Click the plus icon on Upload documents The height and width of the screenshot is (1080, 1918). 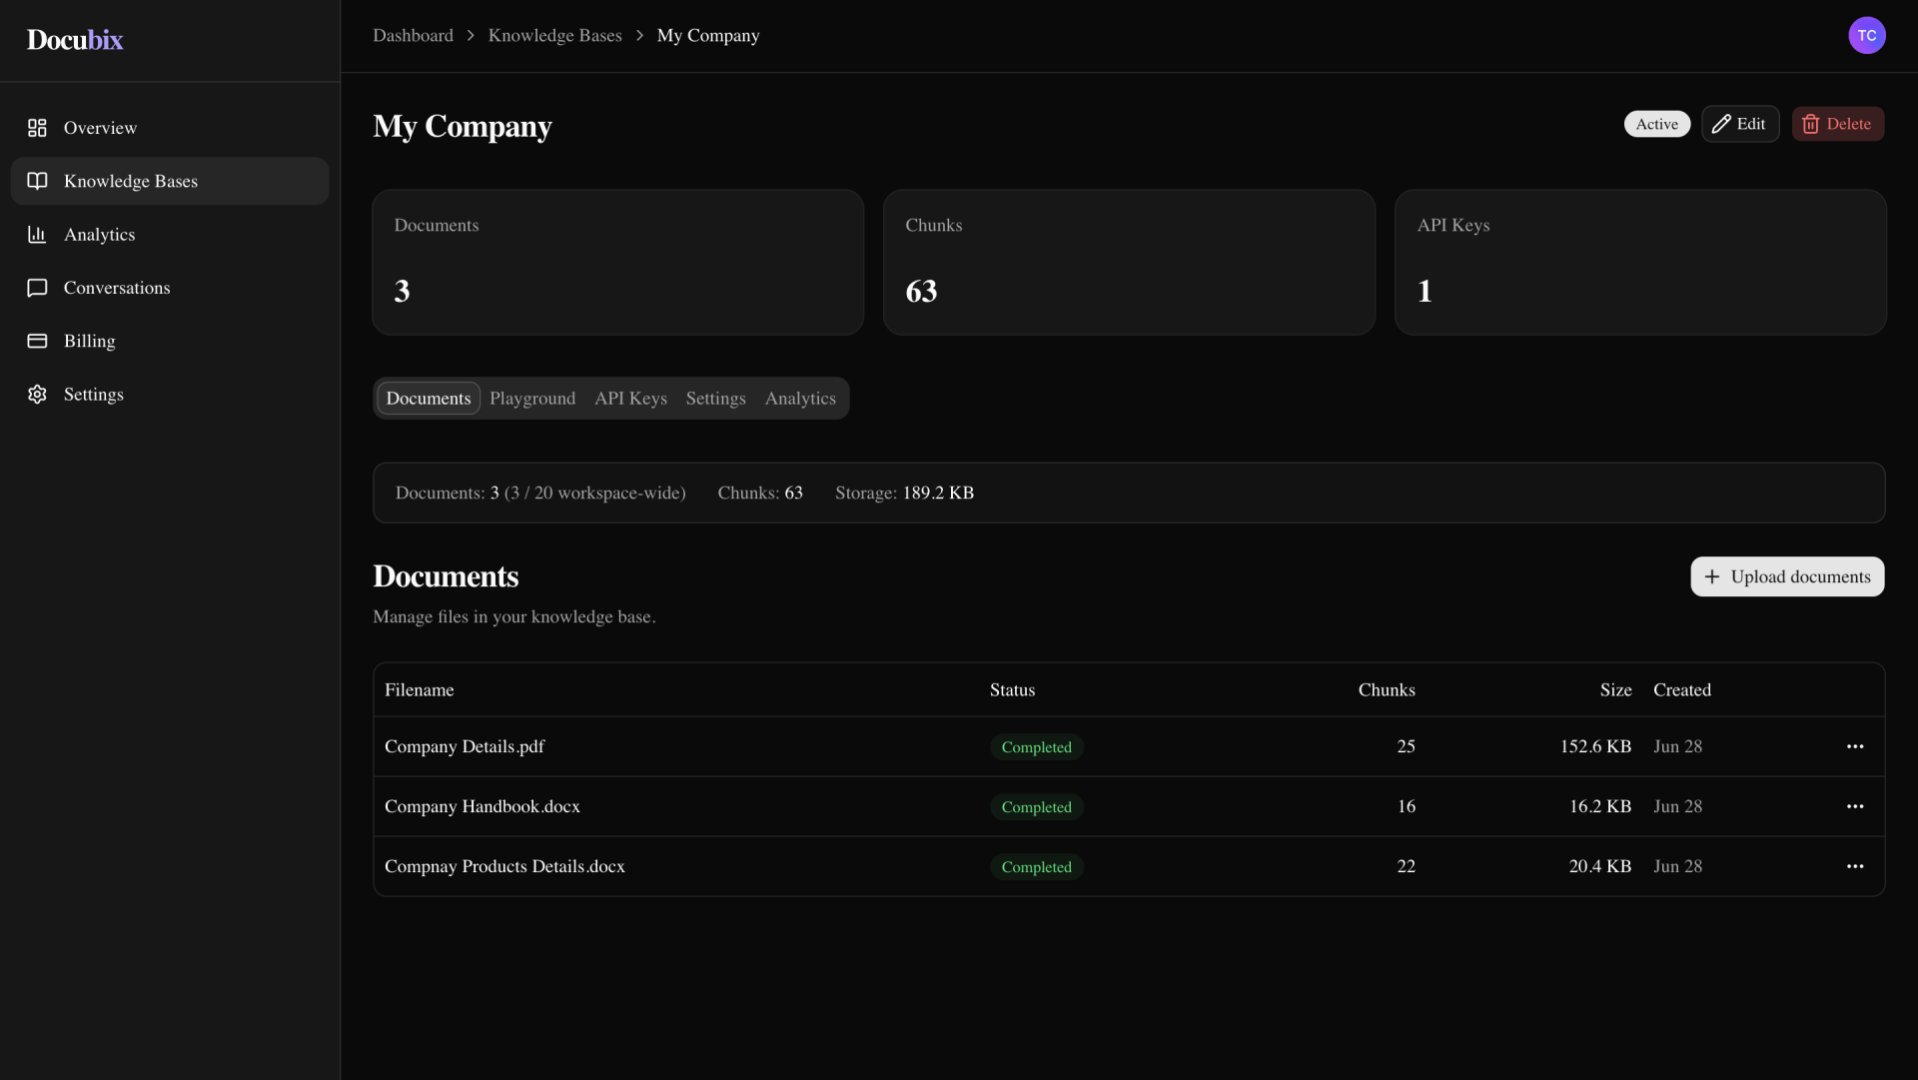(x=1712, y=577)
